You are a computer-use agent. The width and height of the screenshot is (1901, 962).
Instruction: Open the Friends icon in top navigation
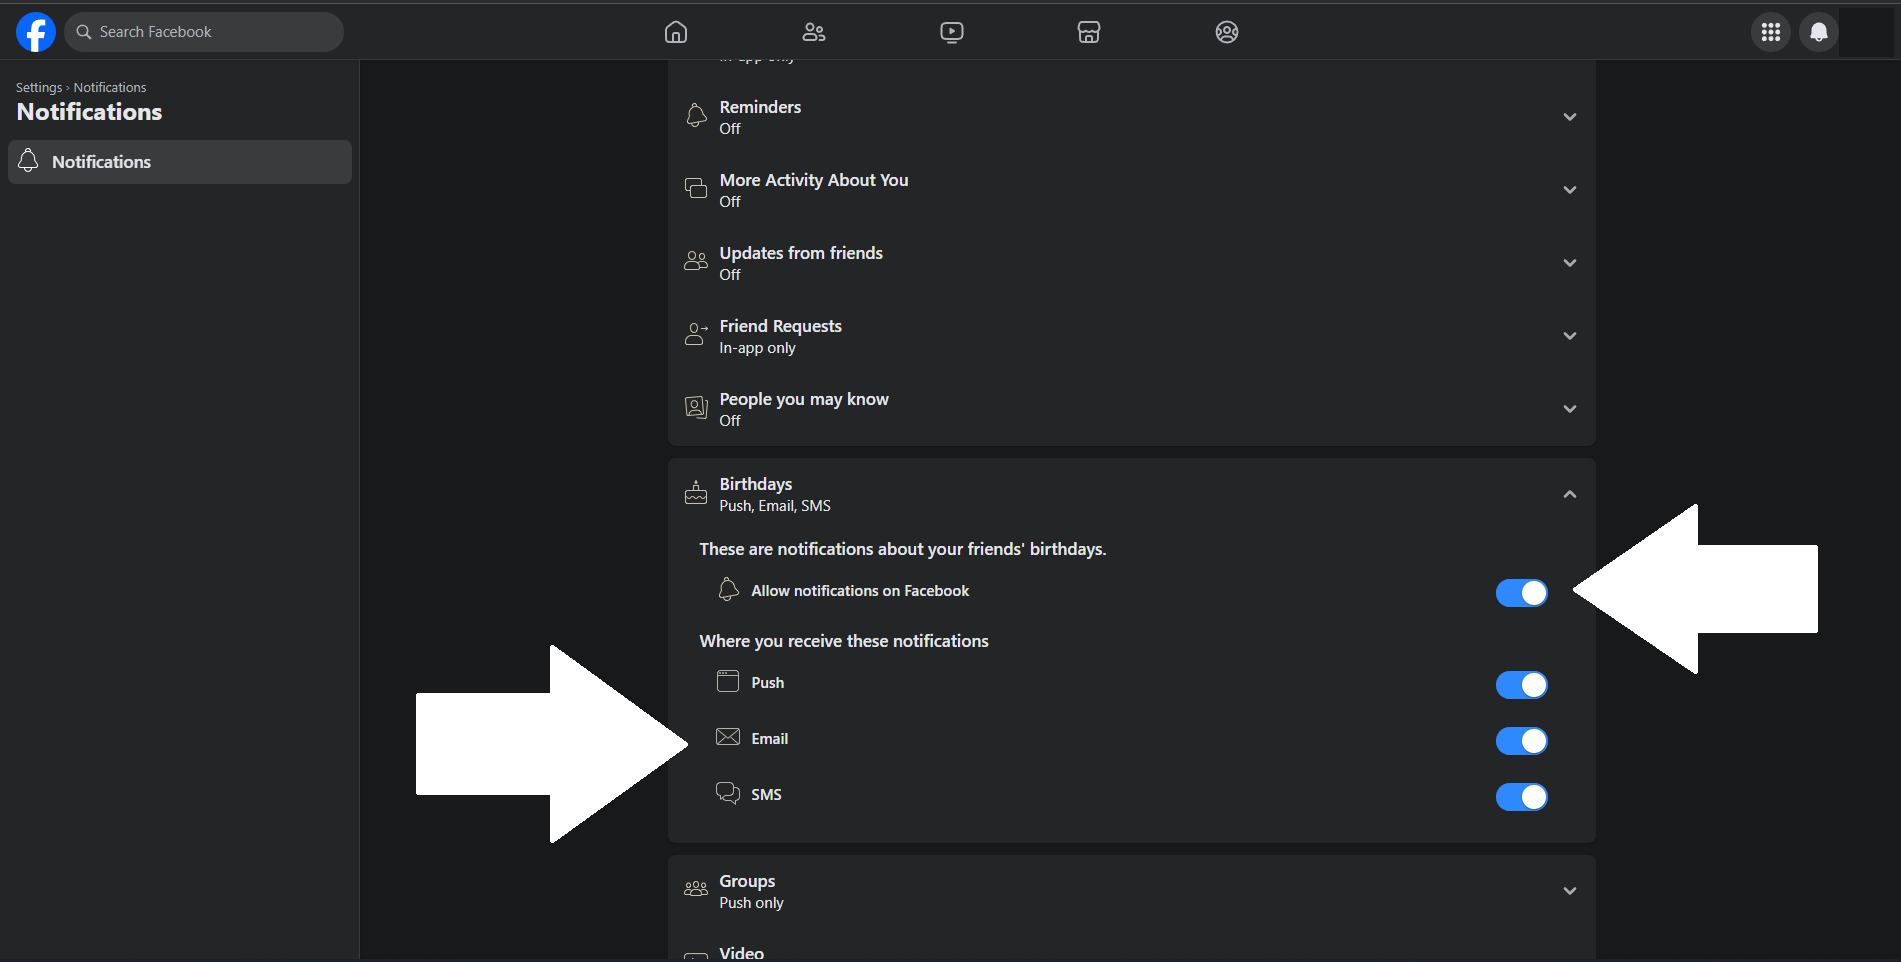(x=813, y=31)
